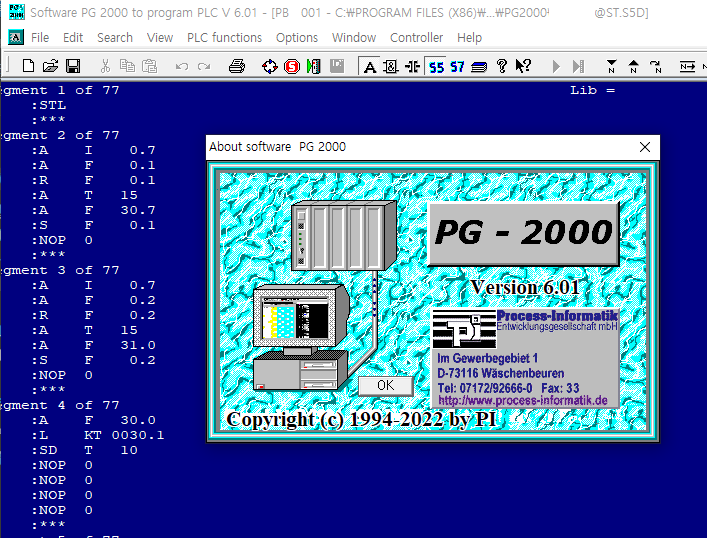The height and width of the screenshot is (538, 707).
Task: Click the PG 2000 title bar icon
Action: 17,12
